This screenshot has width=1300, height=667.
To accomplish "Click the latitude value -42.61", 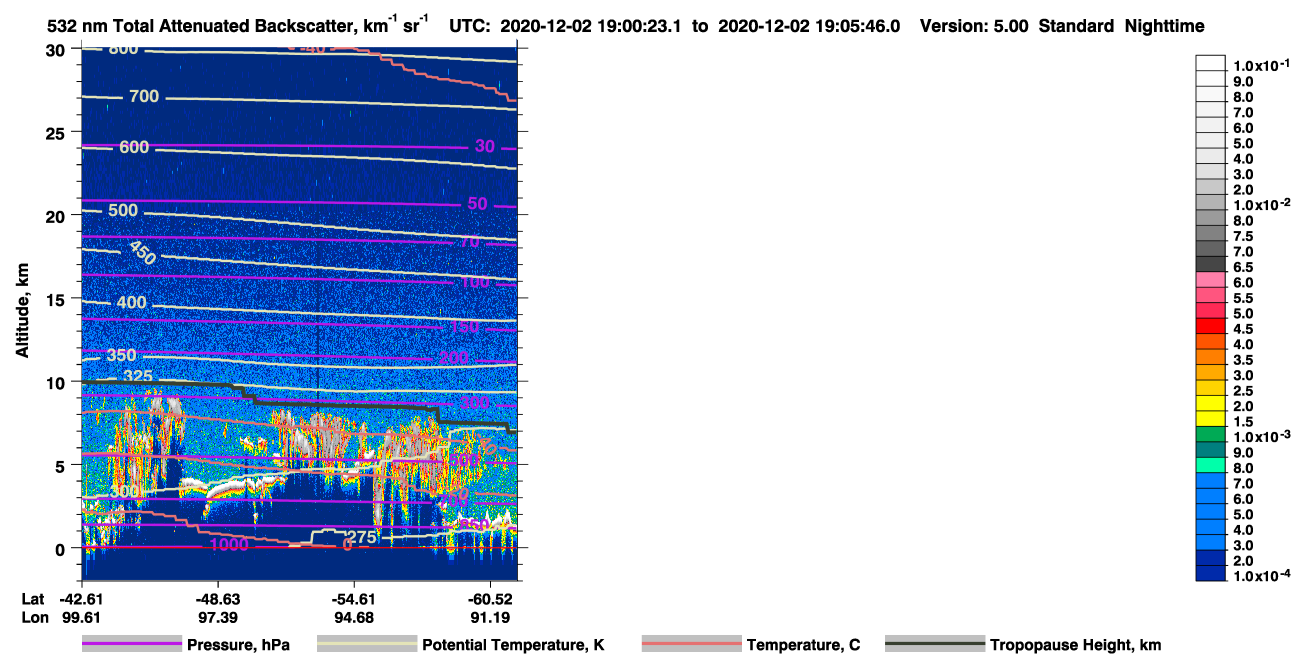I will click(81, 598).
